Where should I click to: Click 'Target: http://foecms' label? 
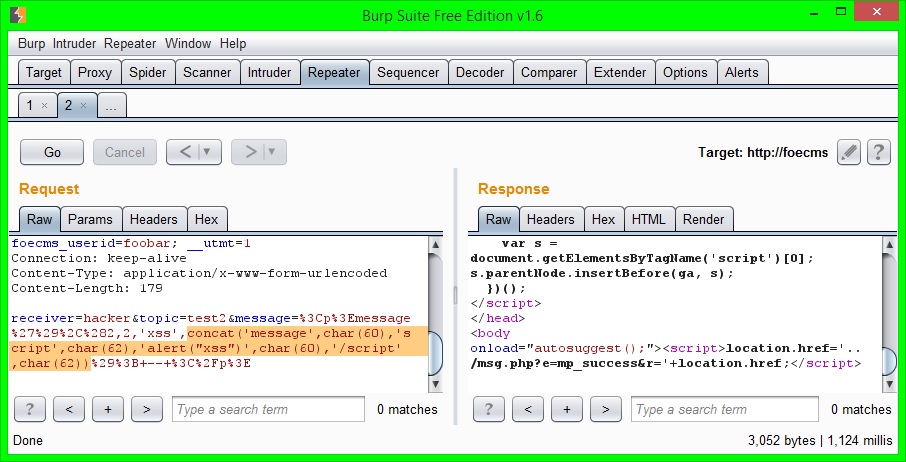(763, 153)
